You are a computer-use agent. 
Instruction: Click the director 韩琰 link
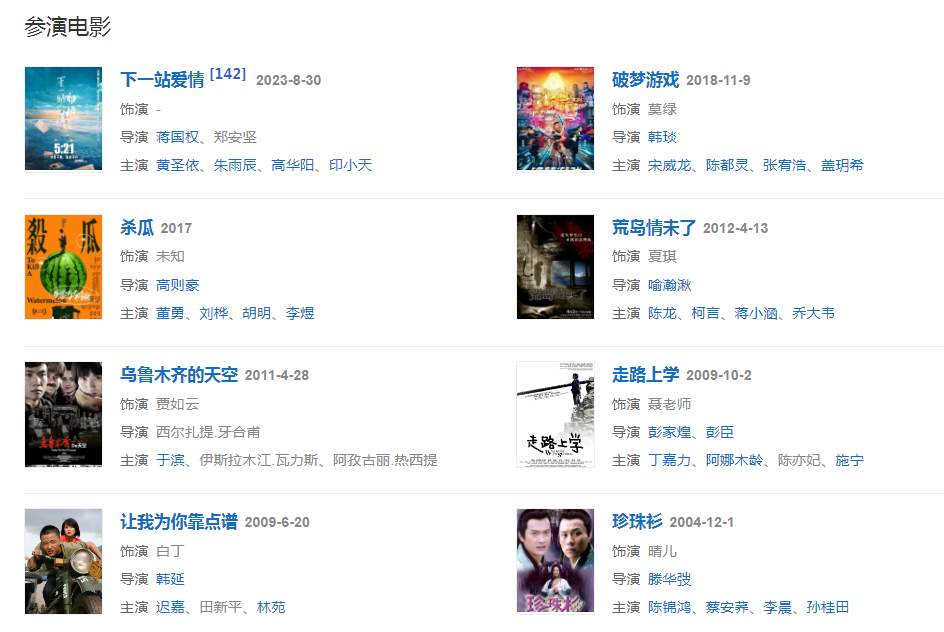(662, 137)
